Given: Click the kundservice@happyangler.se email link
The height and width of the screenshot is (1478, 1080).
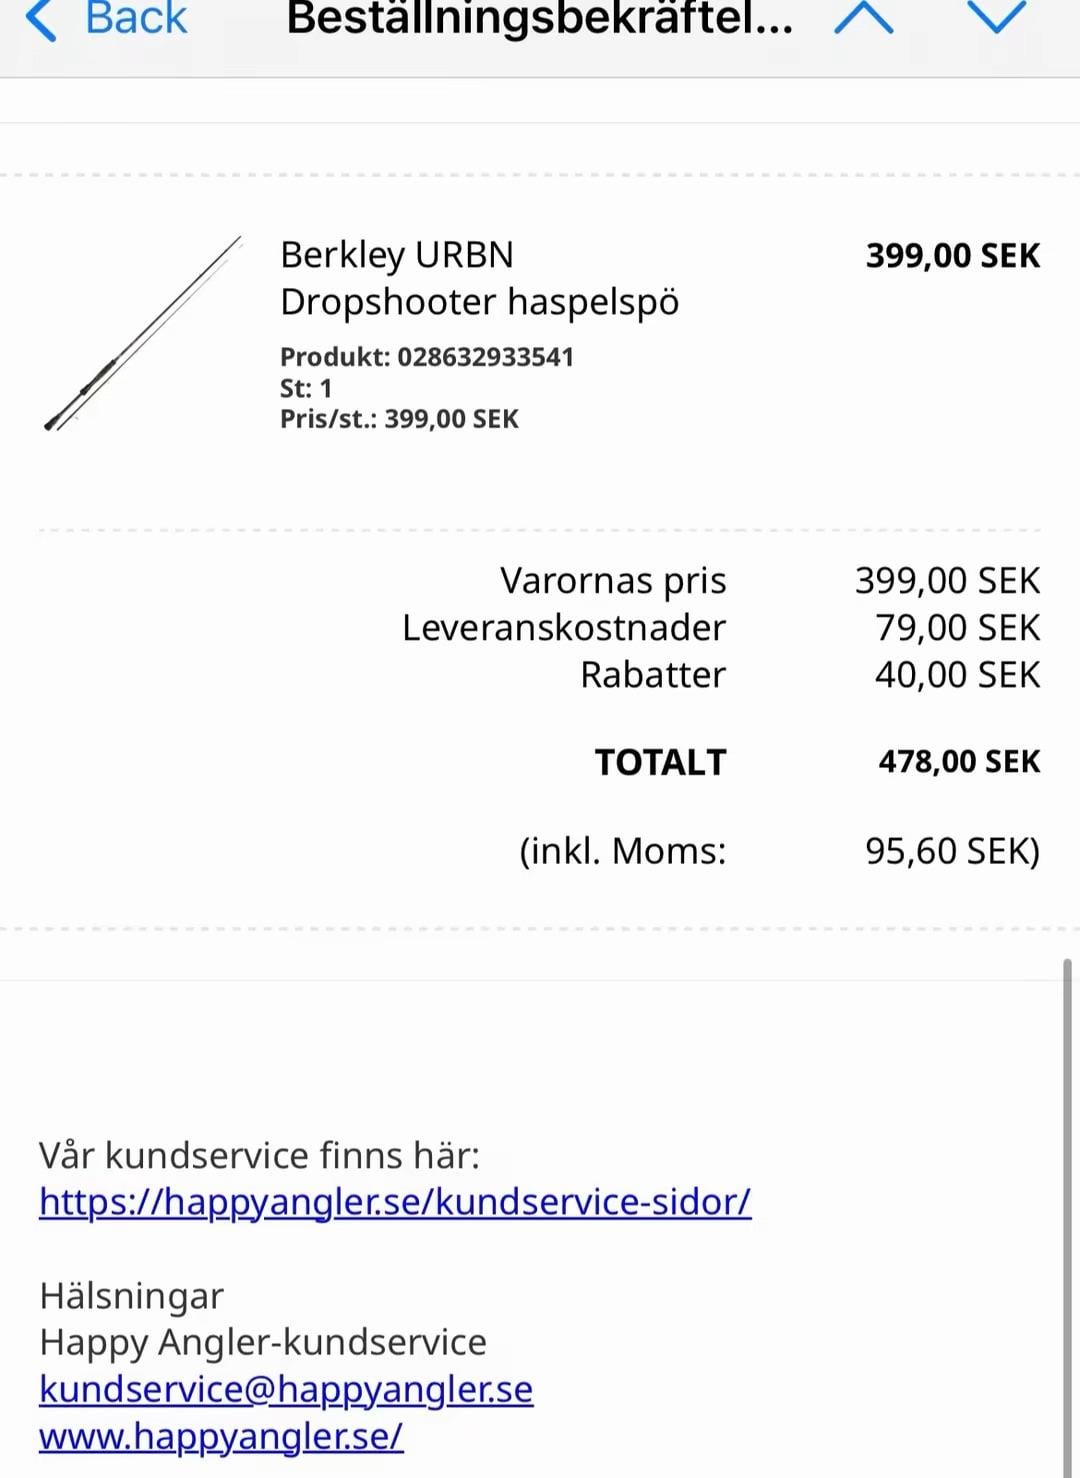Looking at the screenshot, I should 286,1389.
